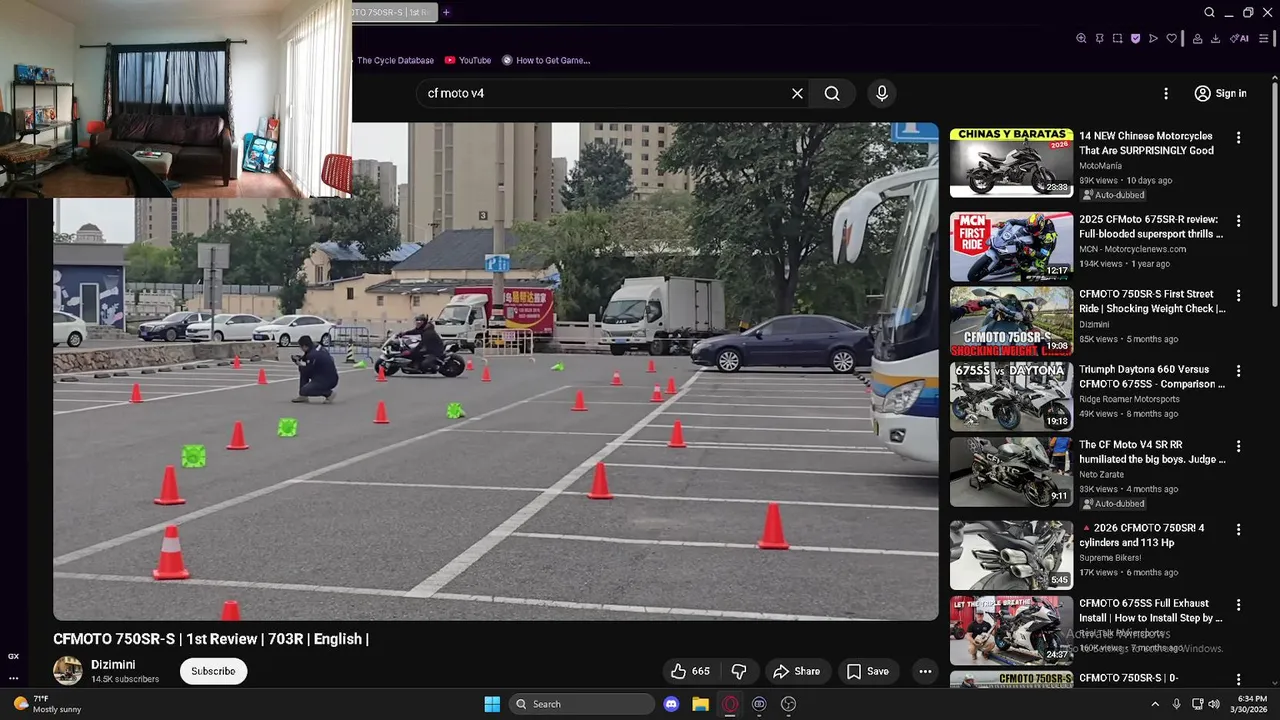The width and height of the screenshot is (1280, 720).
Task: Open CFMOTO 675SS Full Exhaust Install thumbnail
Action: 1011,630
